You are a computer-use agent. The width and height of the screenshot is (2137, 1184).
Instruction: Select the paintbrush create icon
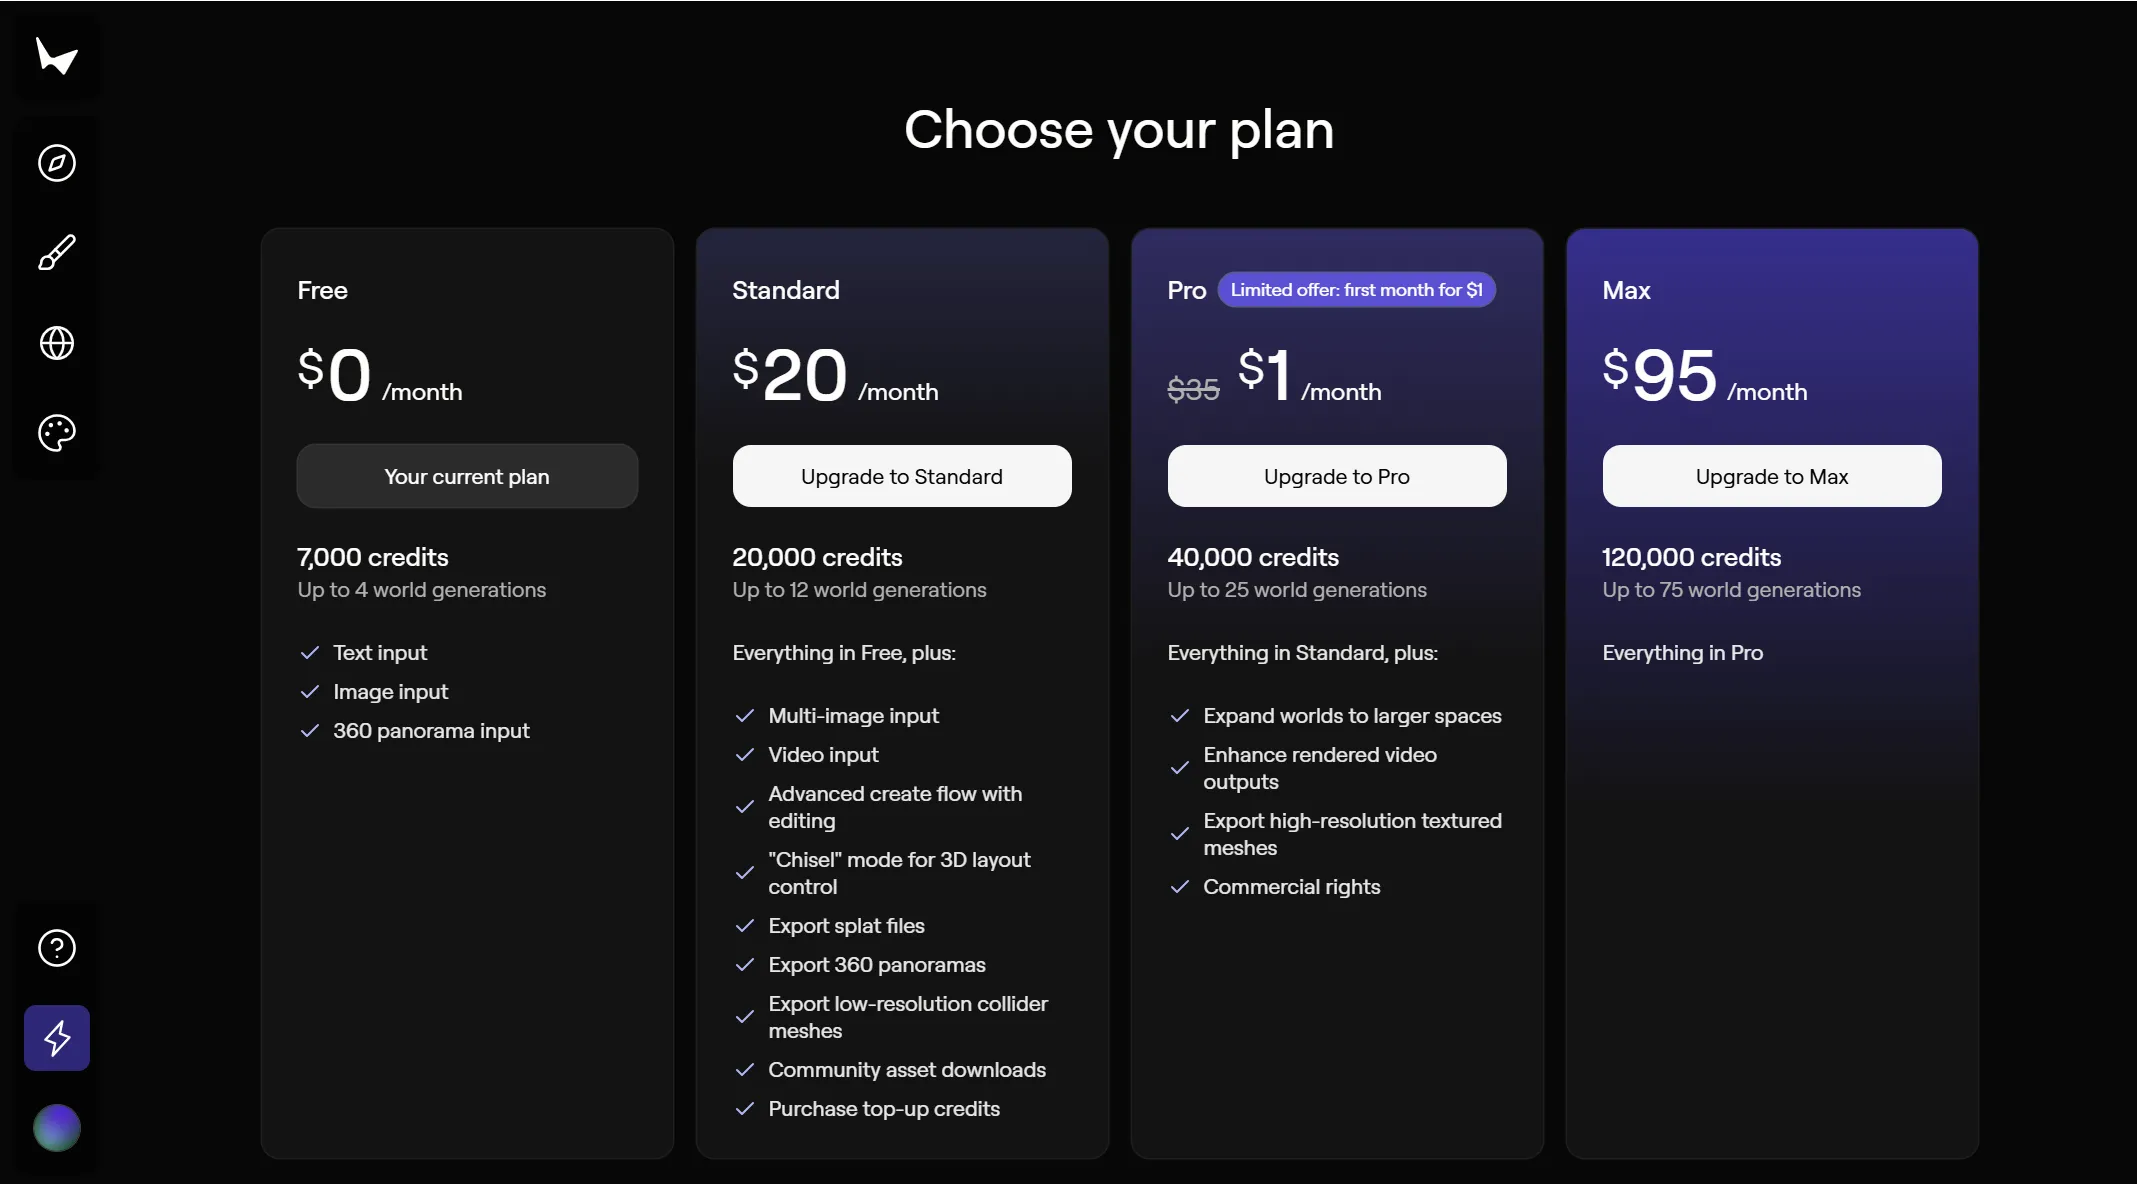point(57,253)
